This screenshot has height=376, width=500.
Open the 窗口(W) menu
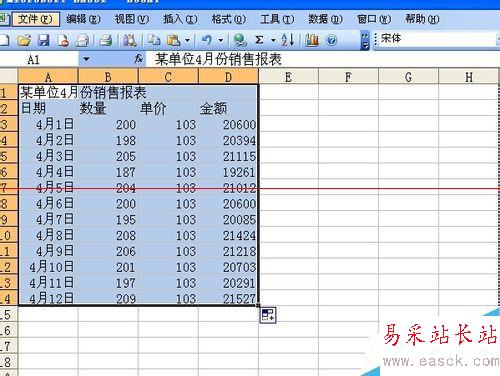point(374,19)
